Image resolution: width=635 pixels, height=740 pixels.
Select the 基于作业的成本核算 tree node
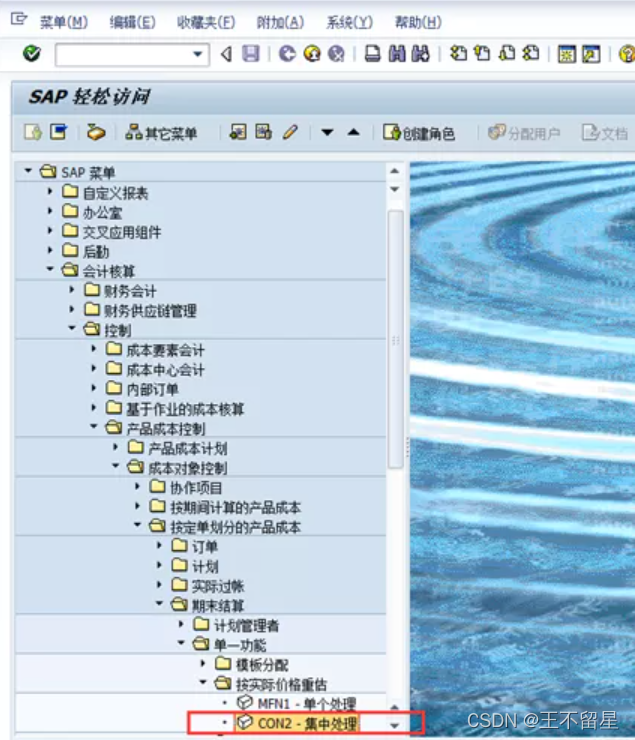point(185,409)
